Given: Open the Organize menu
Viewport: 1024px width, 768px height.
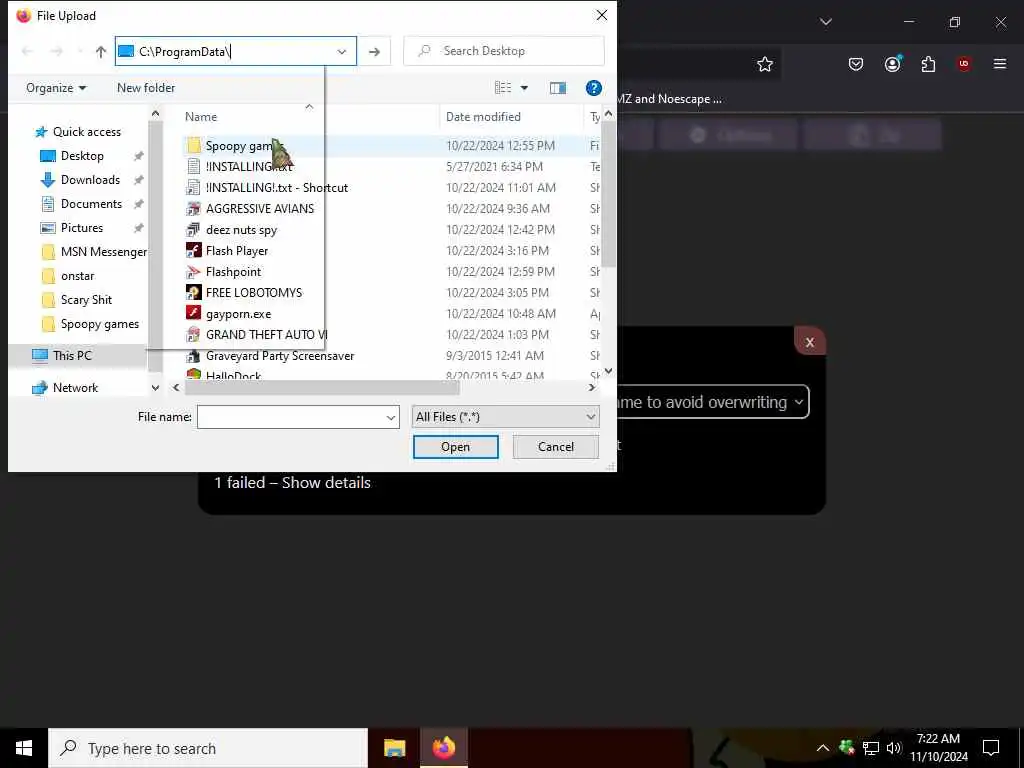Looking at the screenshot, I should (56, 88).
